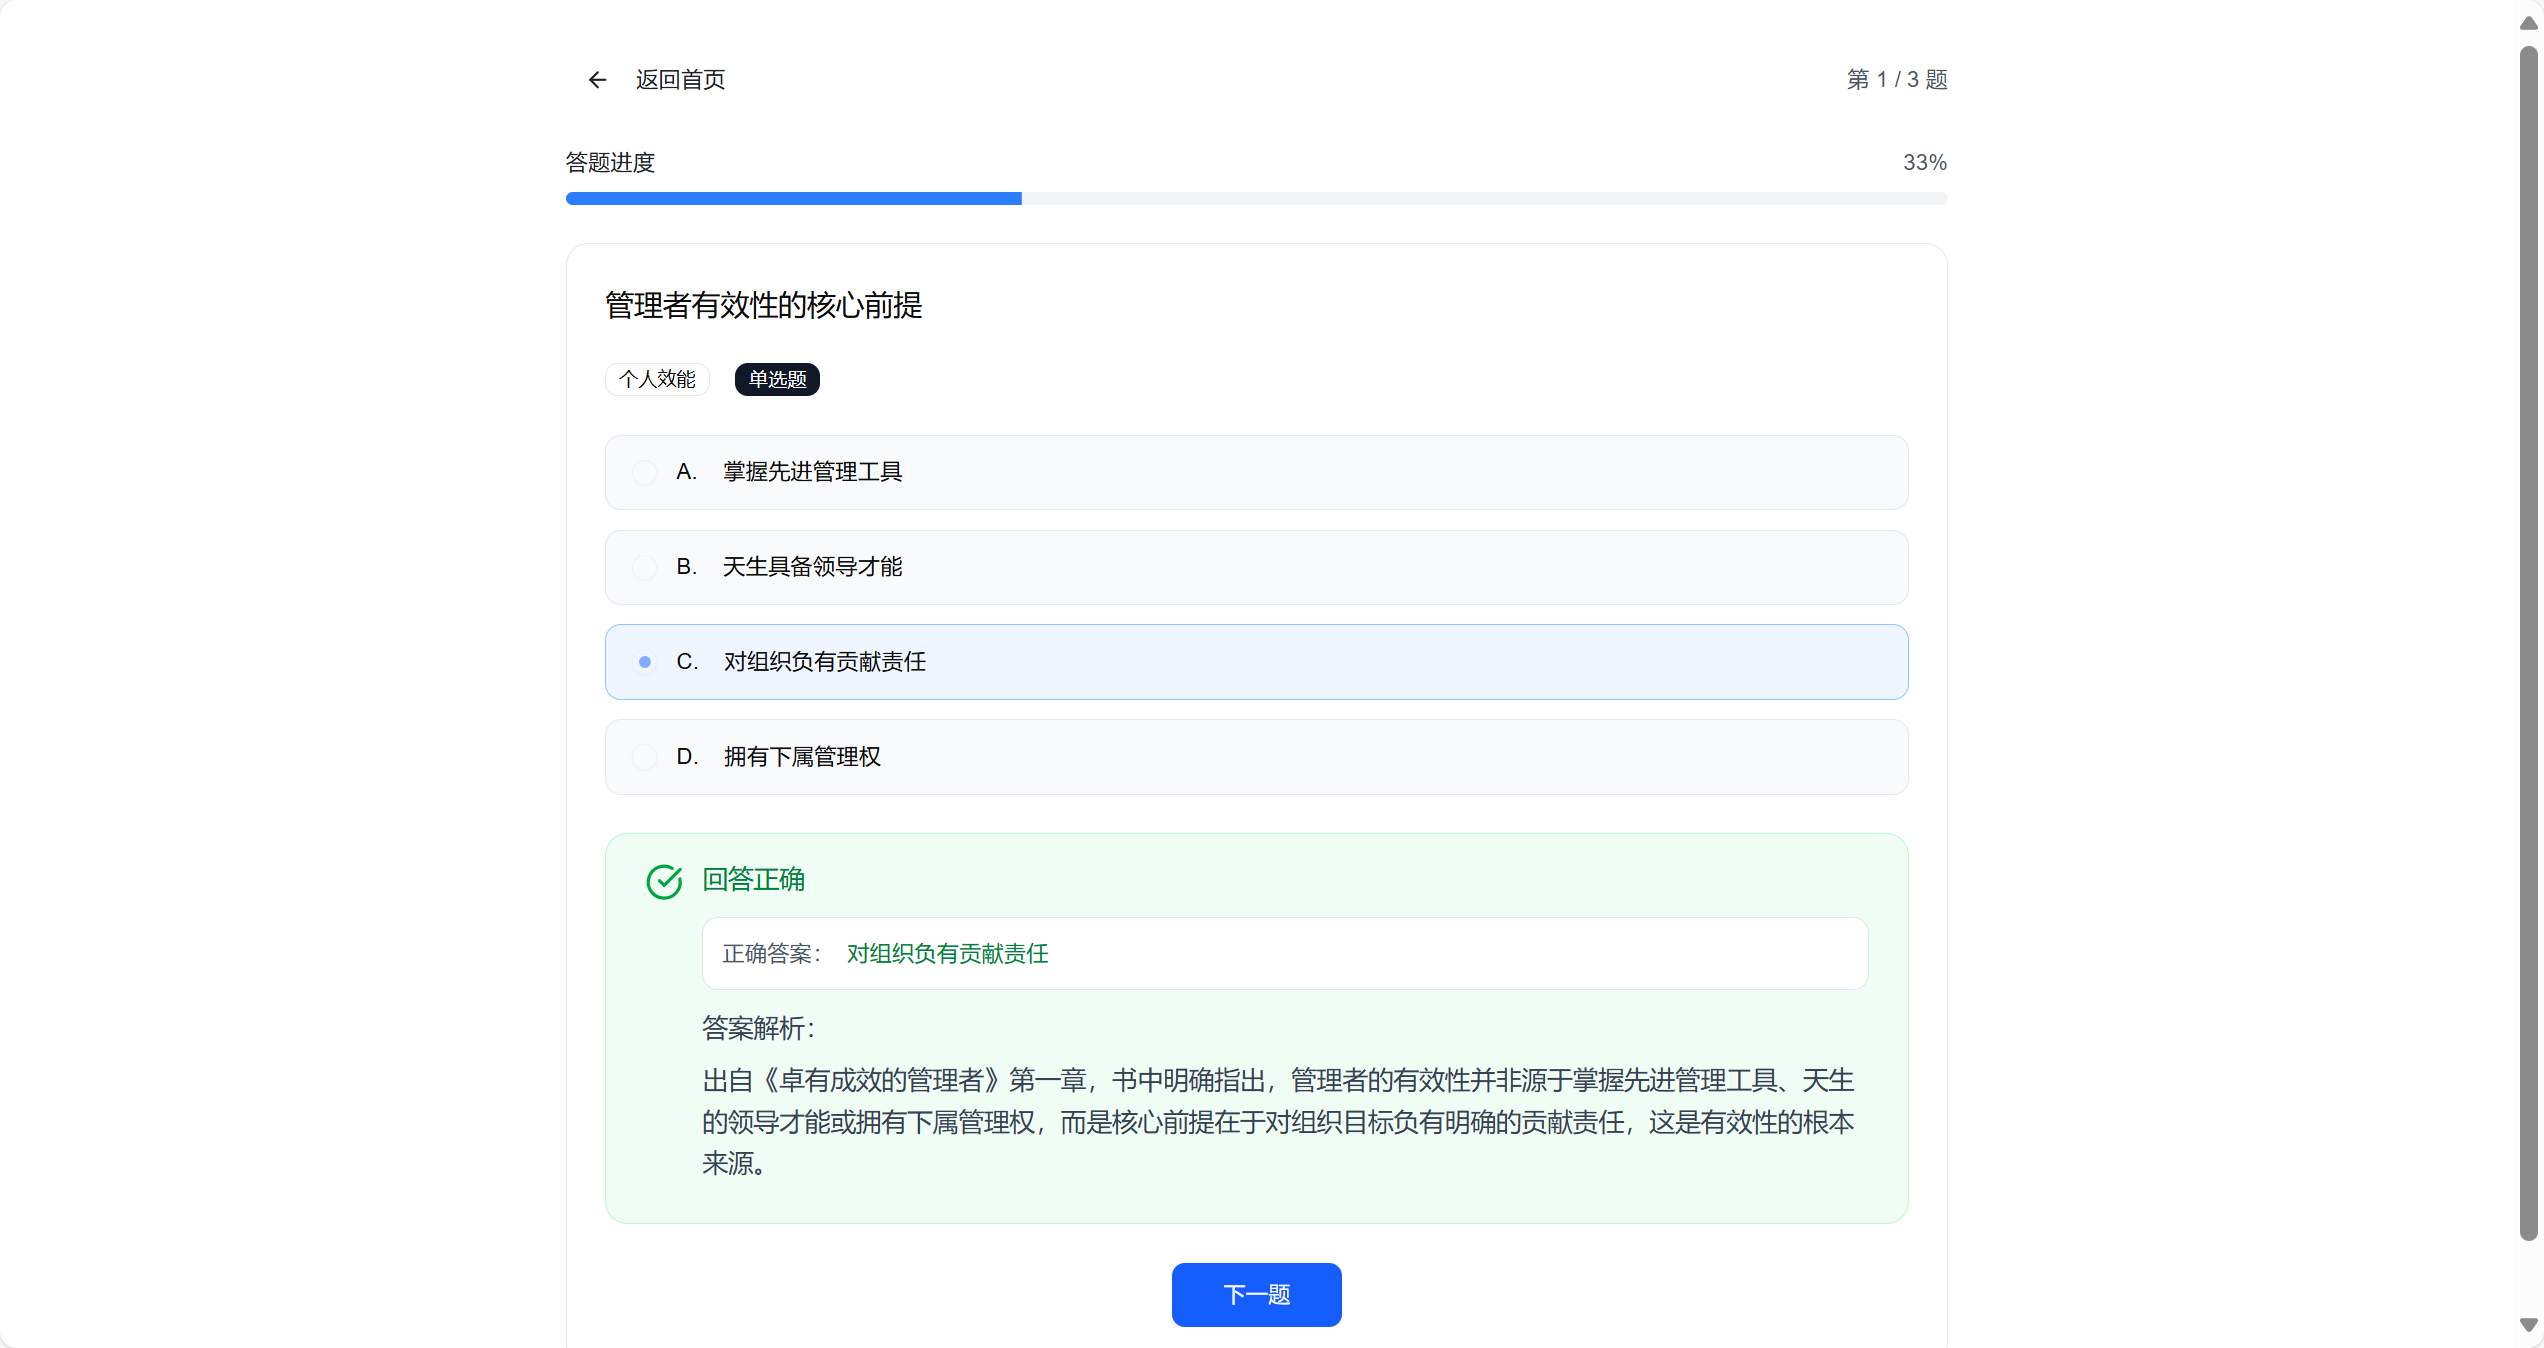
Task: Click the 33% progress percentage label
Action: pos(1924,163)
